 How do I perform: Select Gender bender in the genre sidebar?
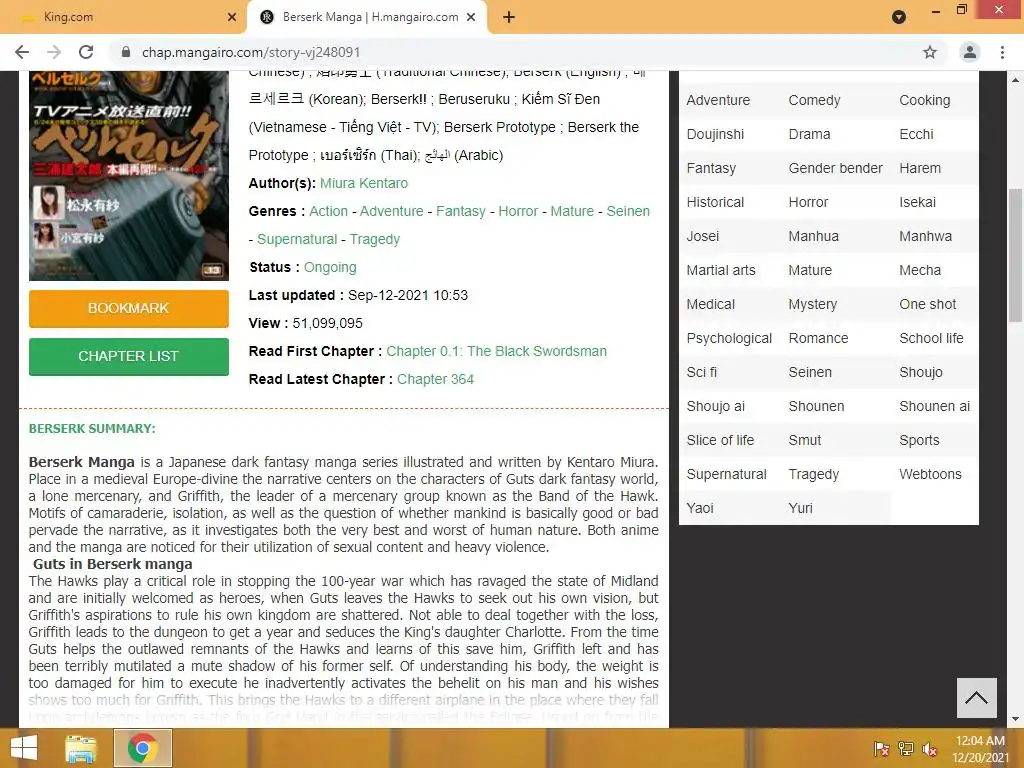(835, 168)
